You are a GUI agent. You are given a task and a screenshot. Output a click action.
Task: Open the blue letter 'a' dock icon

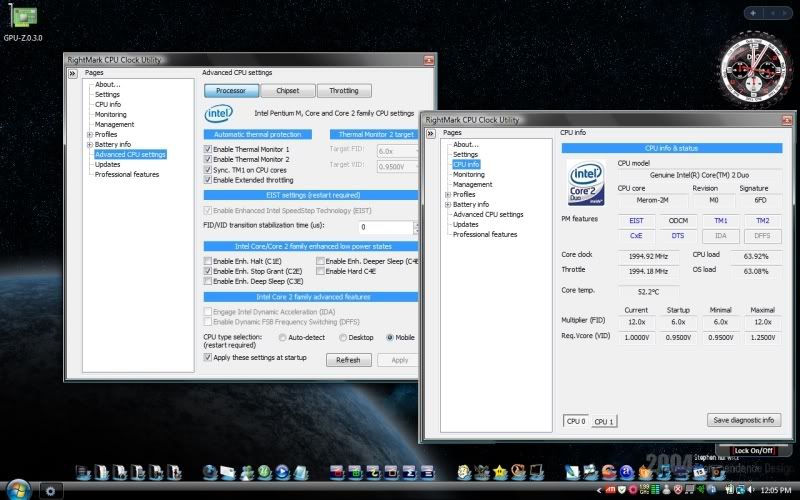click(x=627, y=472)
